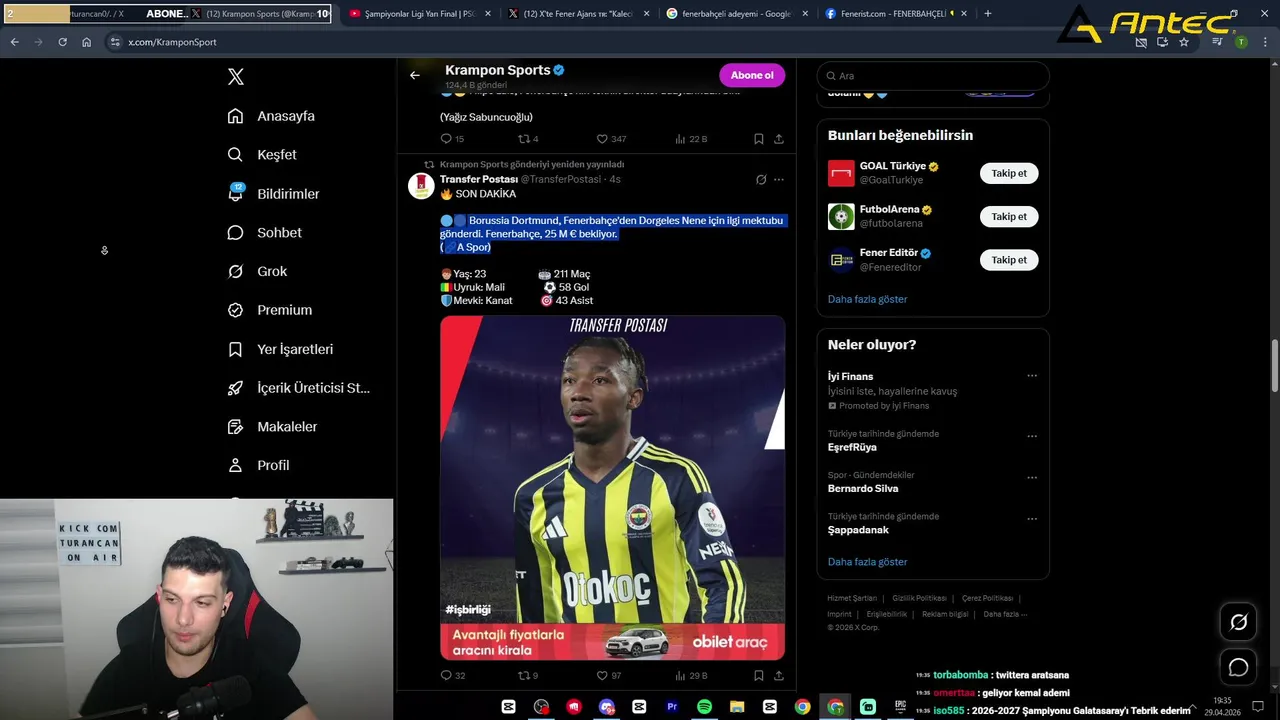View analytics showing 22 B views

691,139
